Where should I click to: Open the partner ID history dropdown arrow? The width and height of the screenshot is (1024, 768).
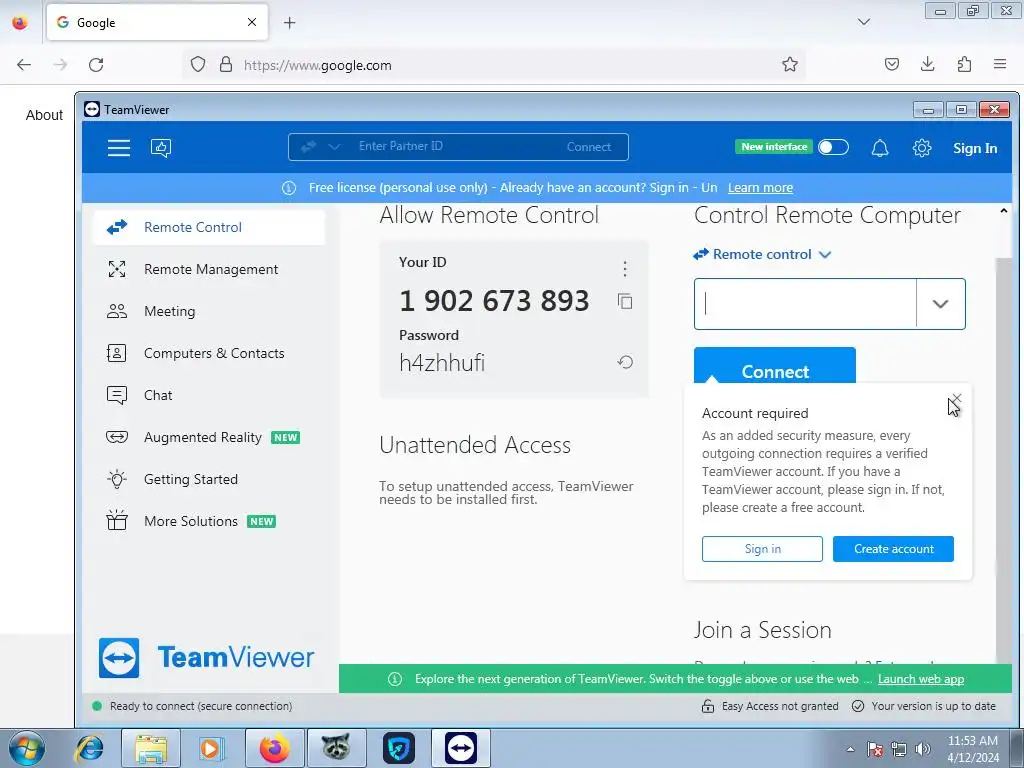[940, 304]
